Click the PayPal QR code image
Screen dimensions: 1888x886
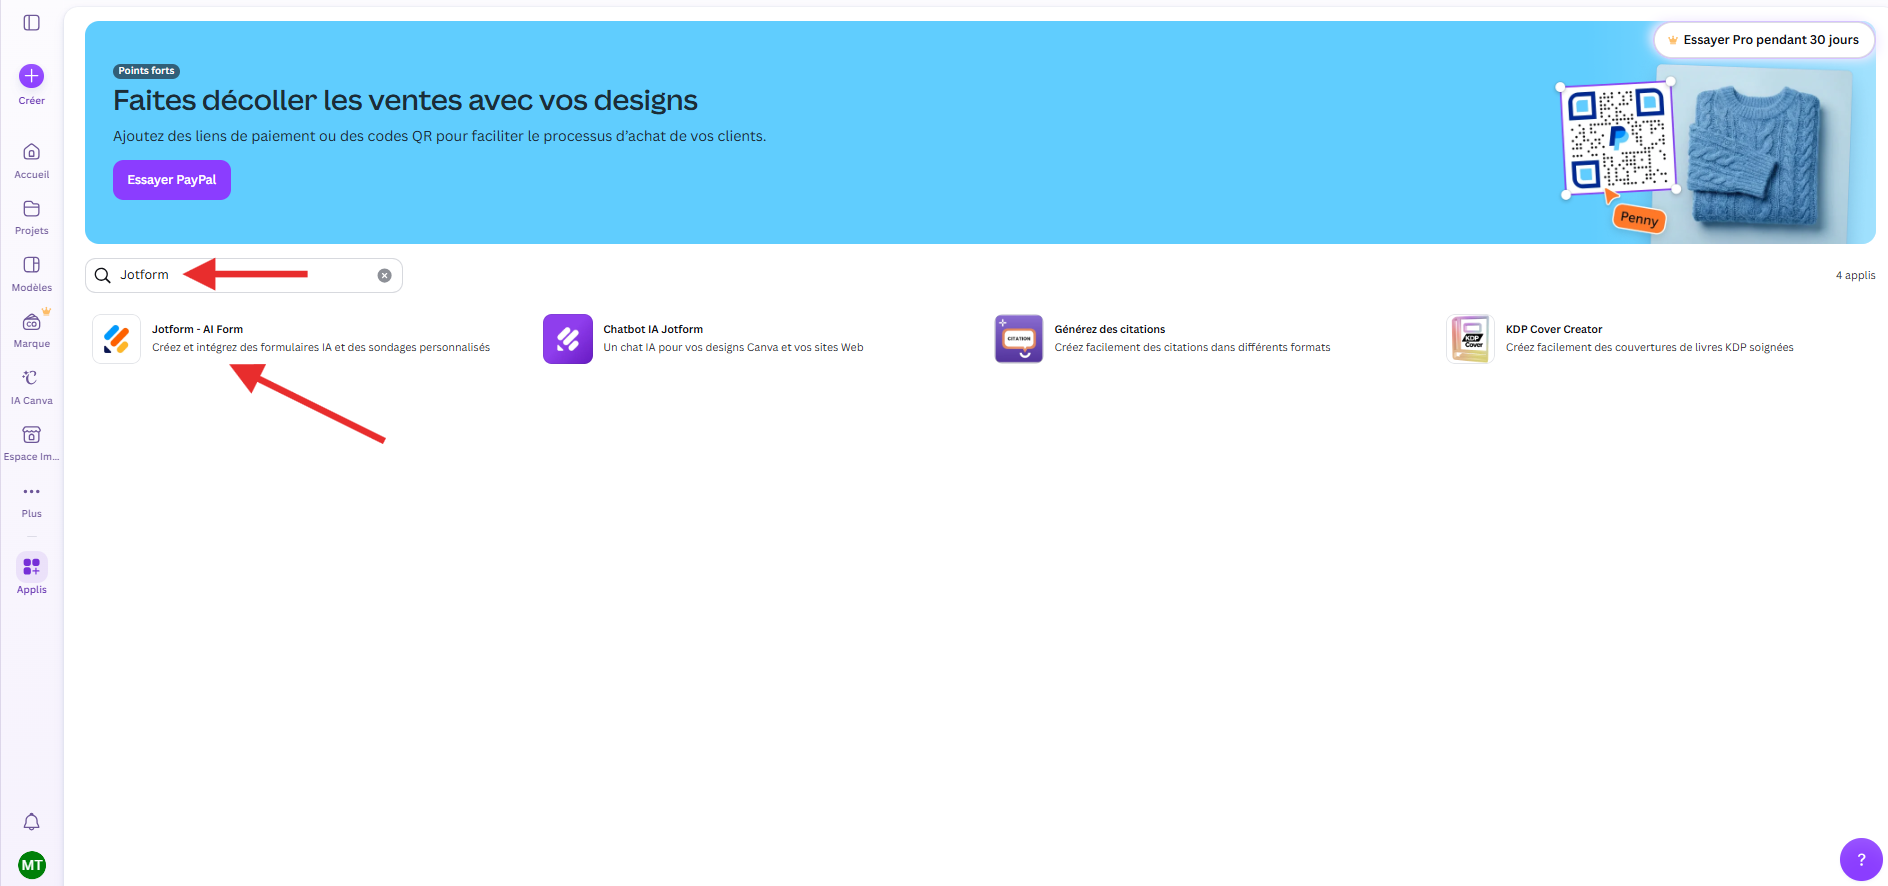(x=1619, y=138)
